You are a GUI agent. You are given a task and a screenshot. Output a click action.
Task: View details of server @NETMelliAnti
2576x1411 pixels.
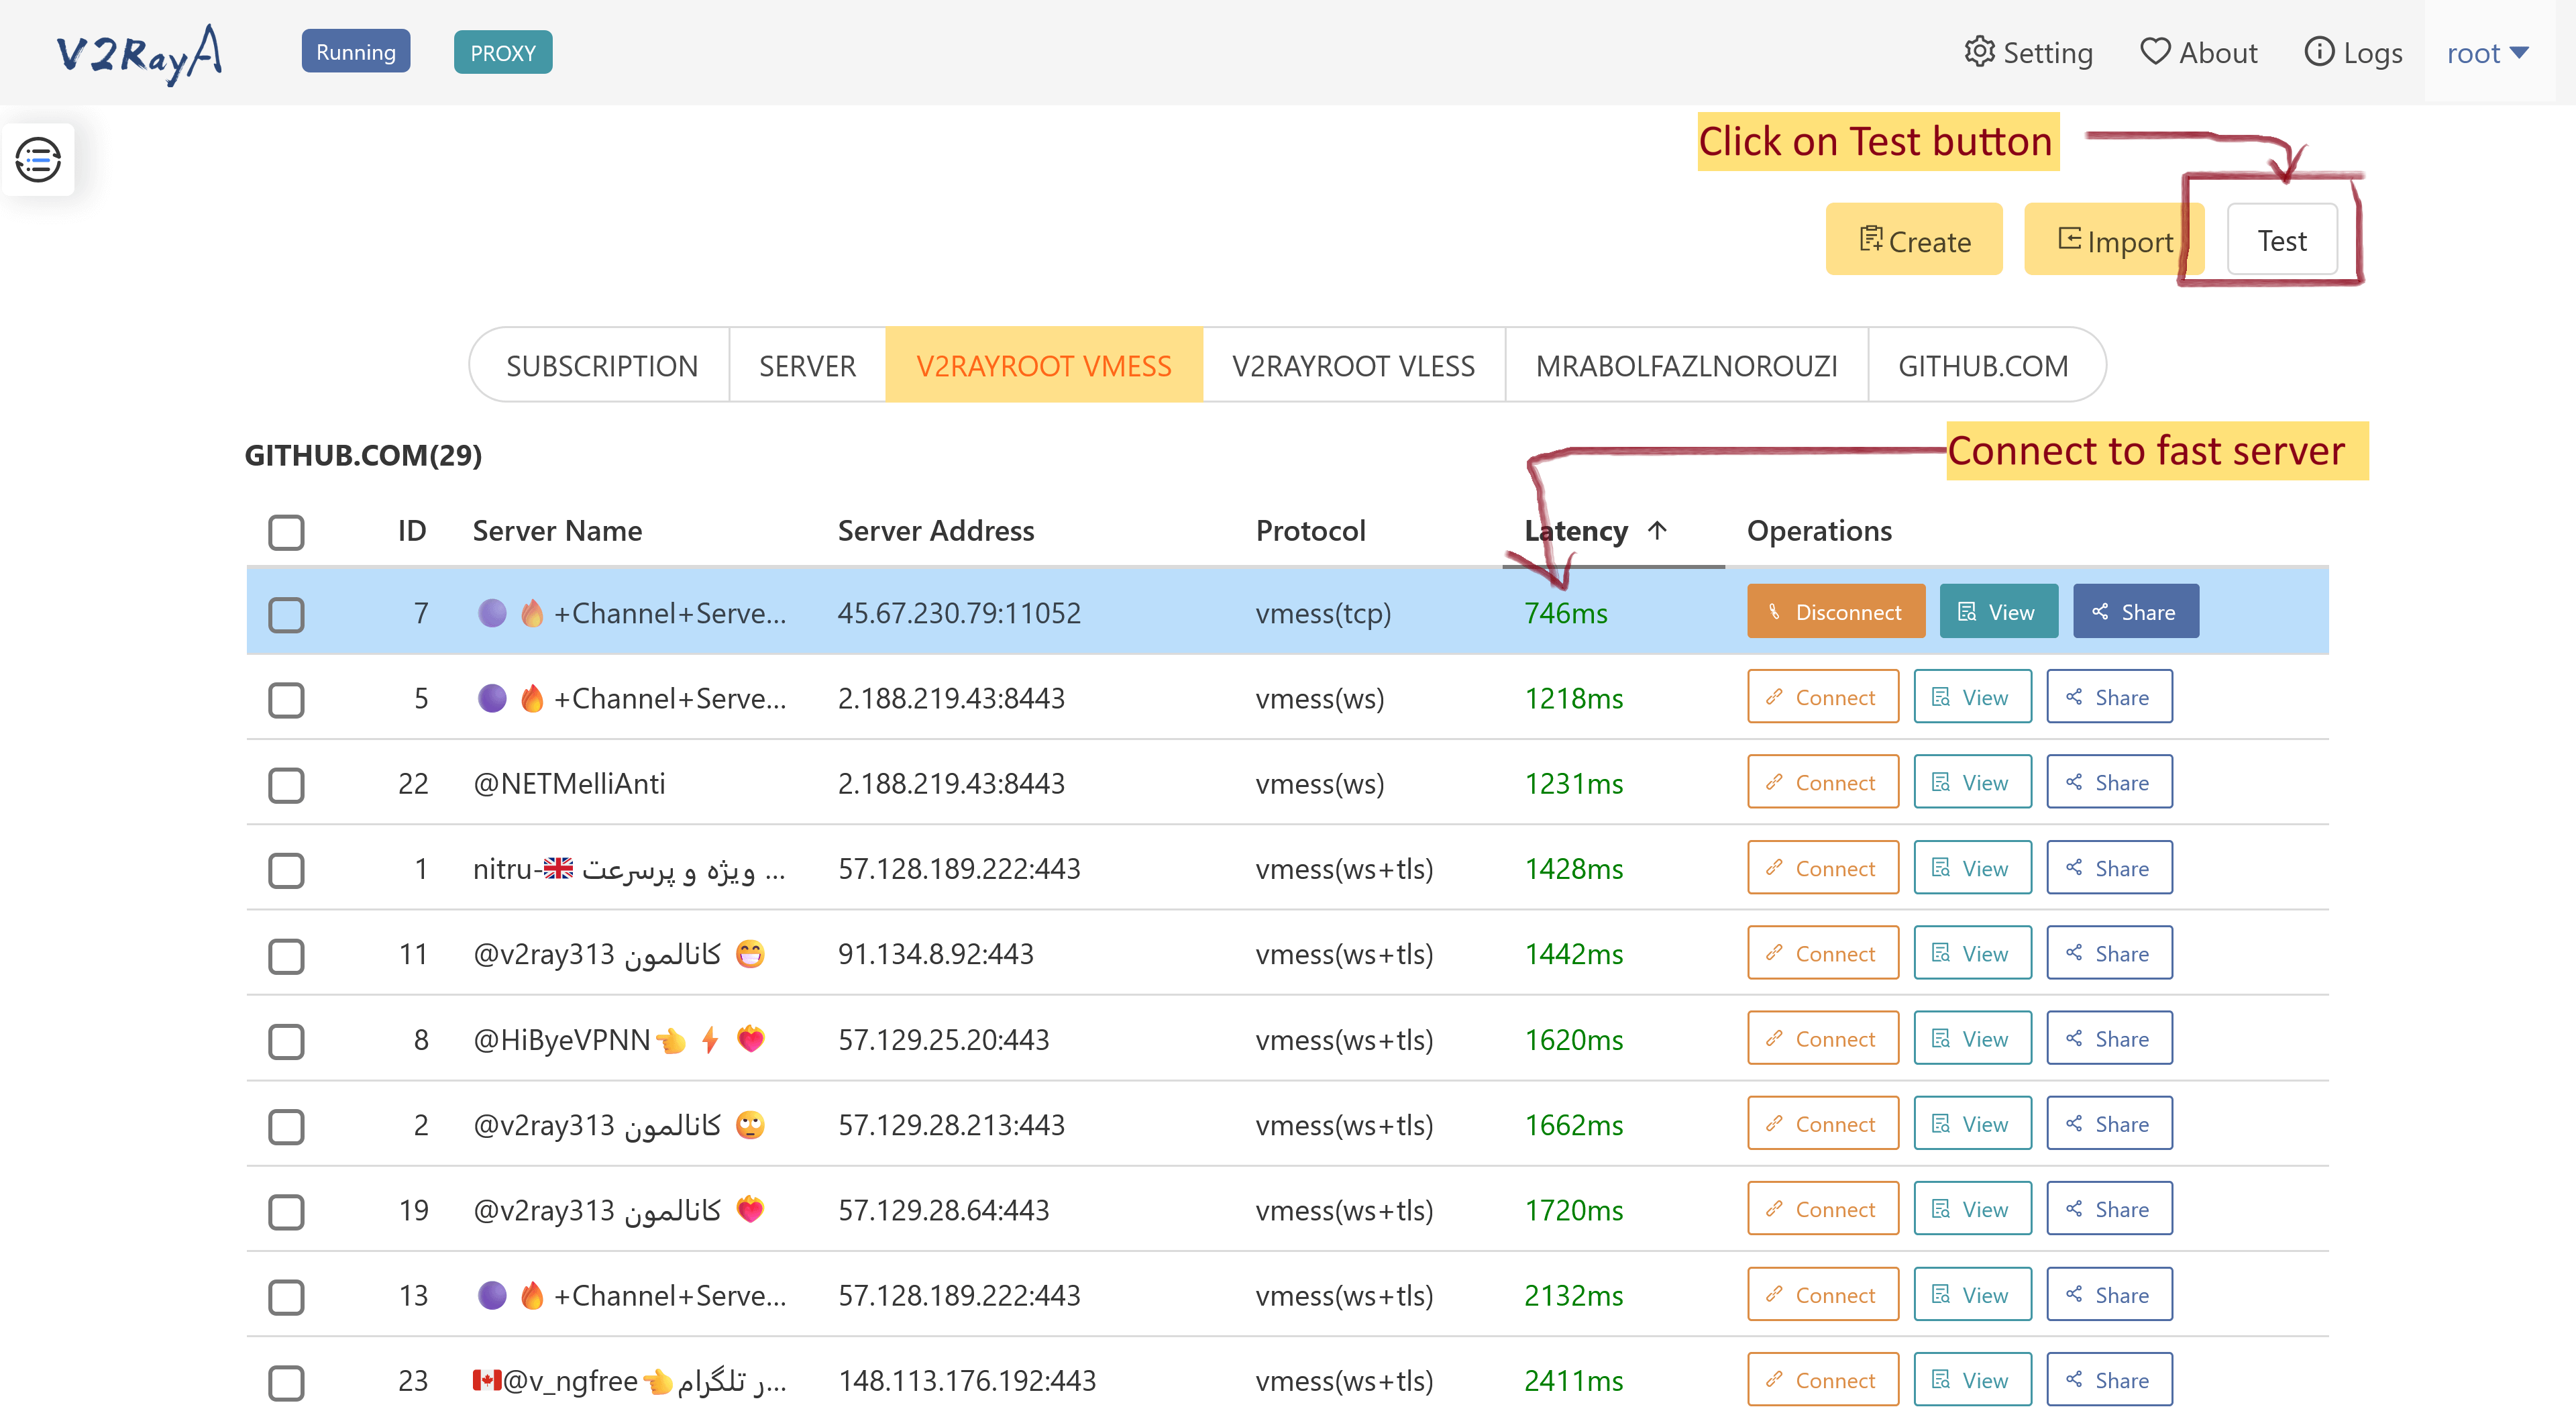pyautogui.click(x=1971, y=782)
